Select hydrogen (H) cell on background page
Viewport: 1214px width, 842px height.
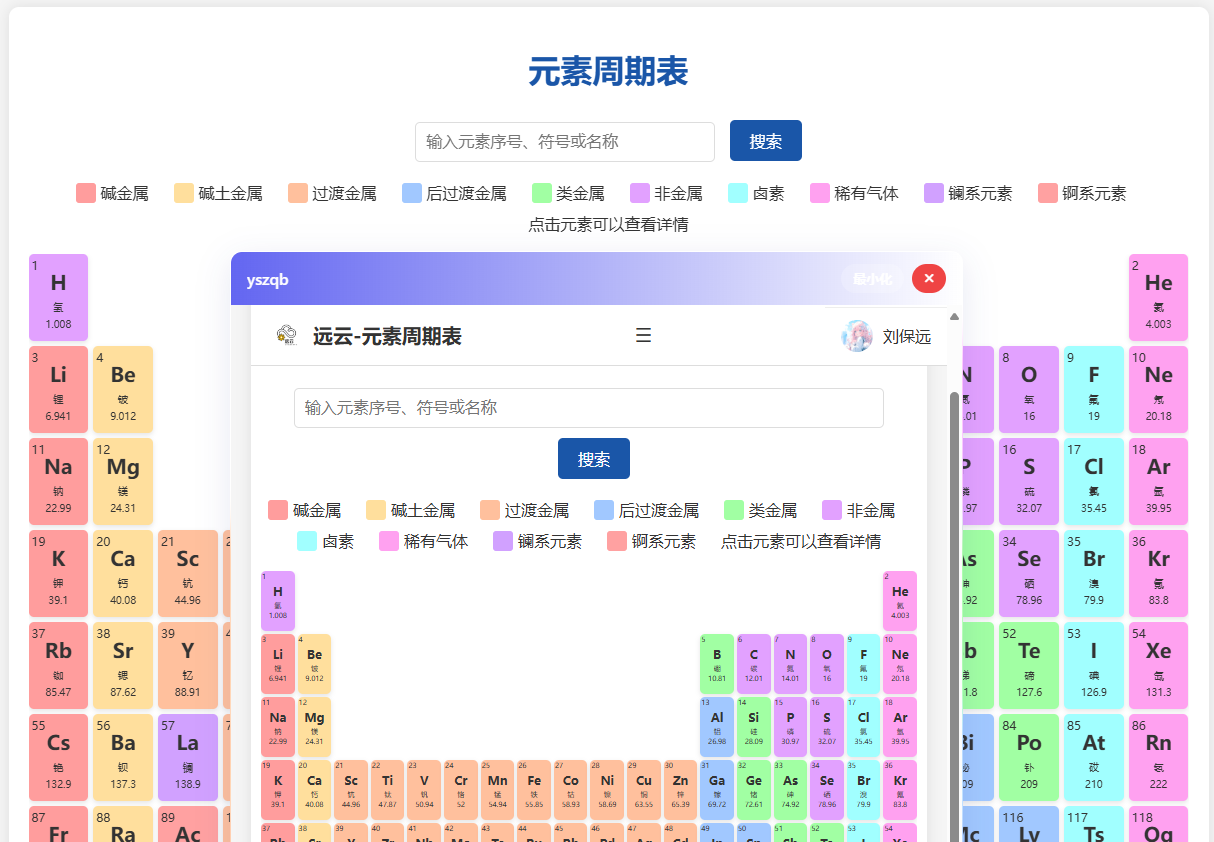(59, 297)
